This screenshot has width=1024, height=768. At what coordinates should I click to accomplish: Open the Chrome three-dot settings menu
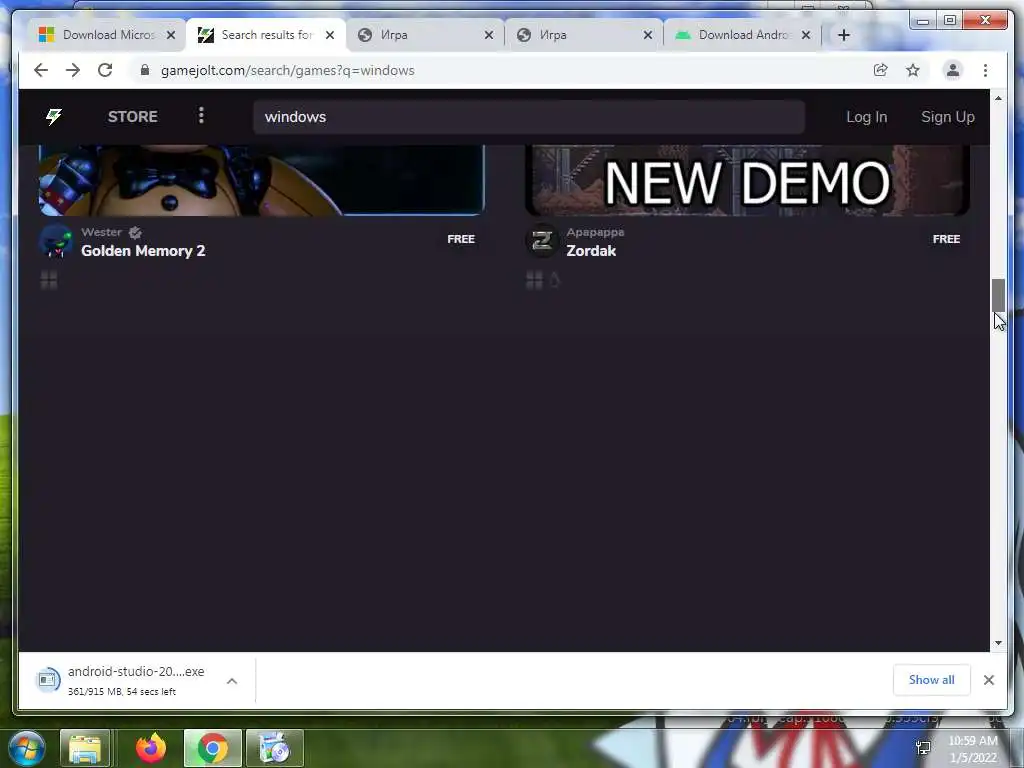click(x=985, y=70)
